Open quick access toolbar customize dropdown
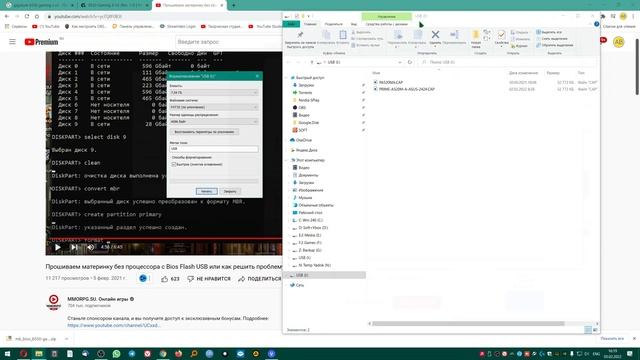The image size is (640, 360). click(309, 16)
